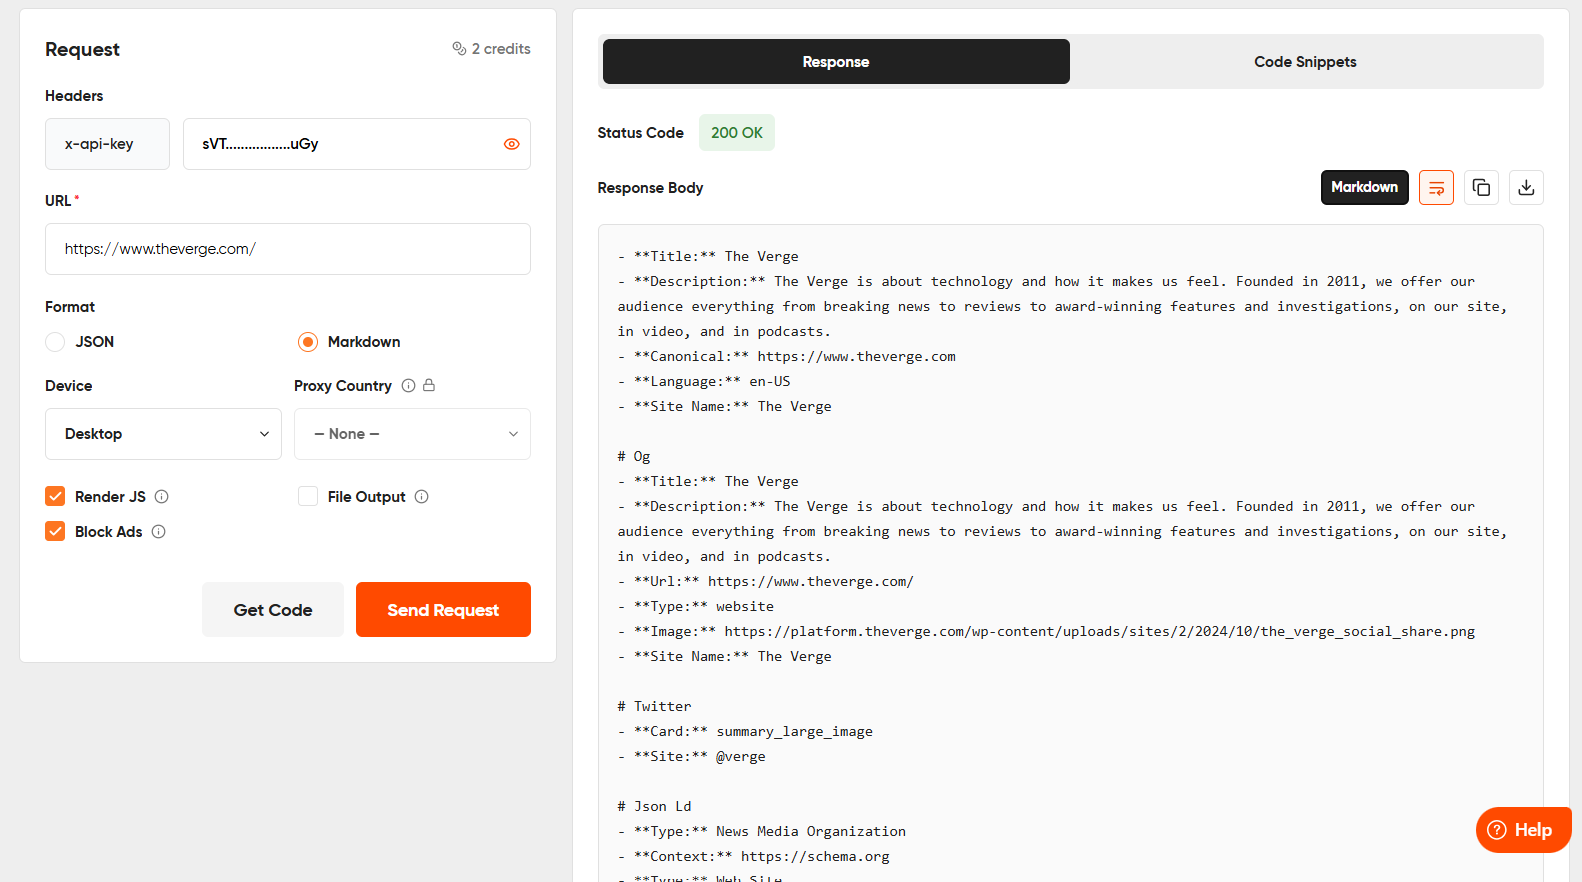Click the '**Language:** en-US' line
1582x882 pixels.
(x=704, y=381)
